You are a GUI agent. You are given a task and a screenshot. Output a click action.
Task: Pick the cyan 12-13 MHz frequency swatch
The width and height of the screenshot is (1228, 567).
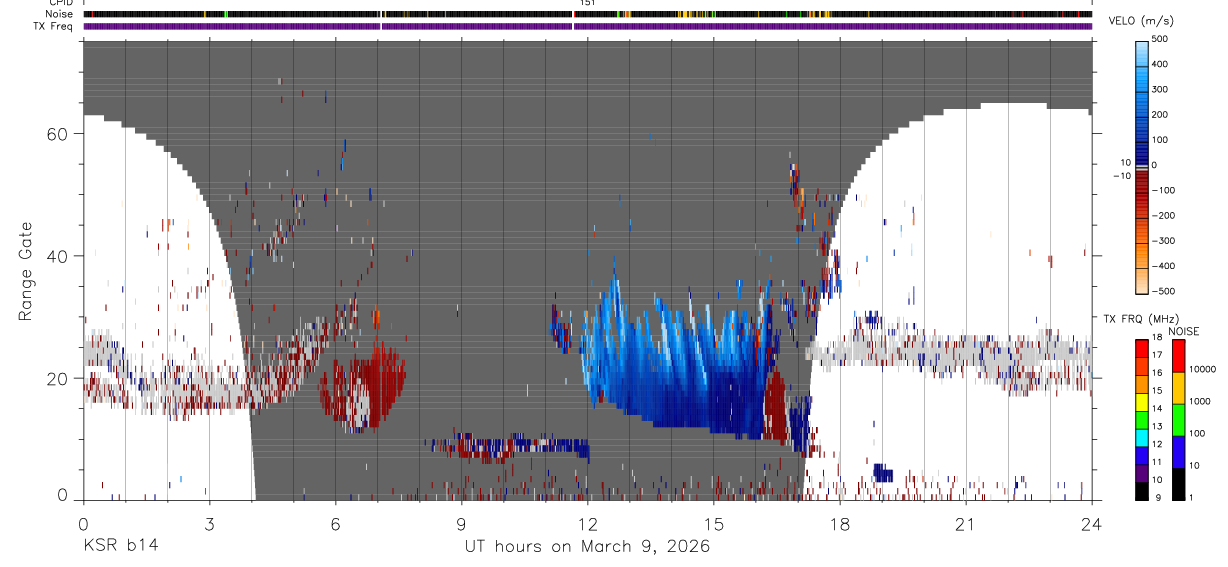click(x=1142, y=438)
